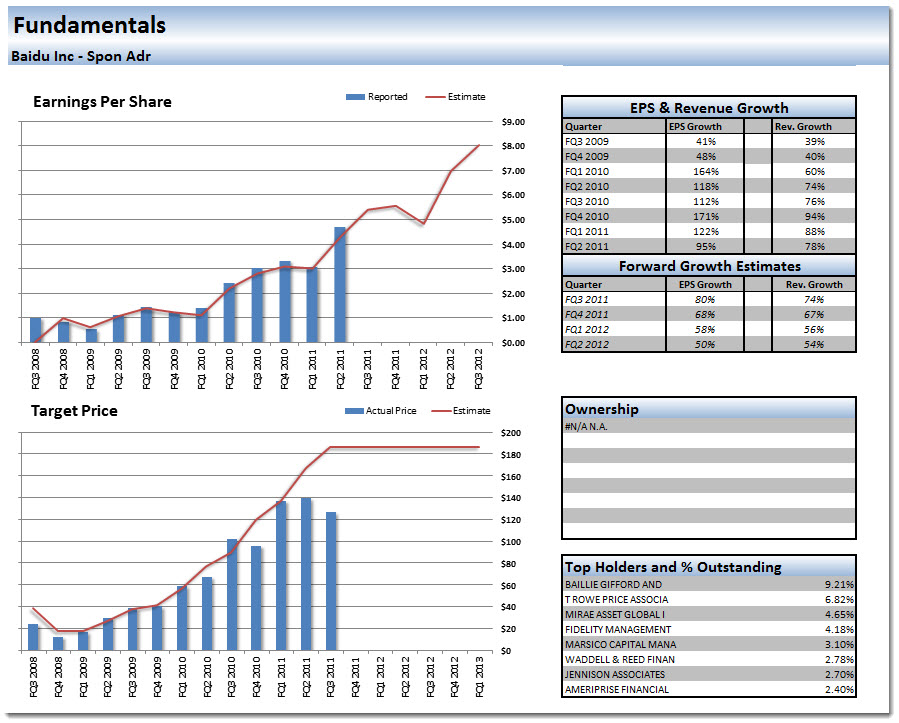Click the 6.82% value for T Rowe Price

838,600
